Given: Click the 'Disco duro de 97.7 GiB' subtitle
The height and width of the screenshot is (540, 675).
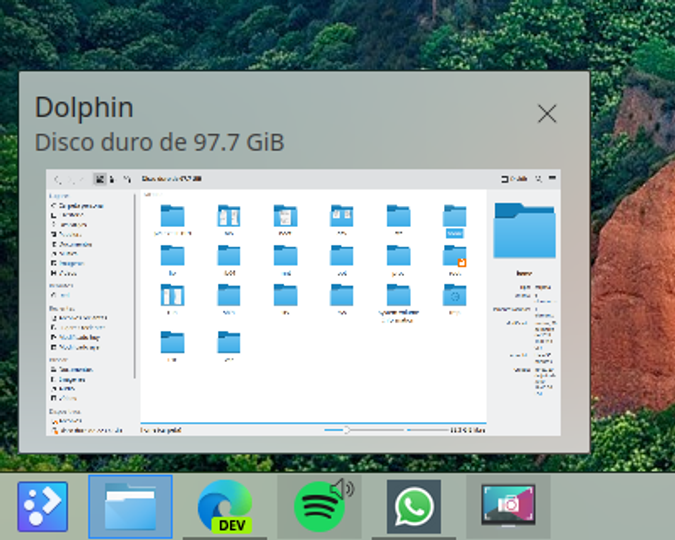Looking at the screenshot, I should 159,142.
